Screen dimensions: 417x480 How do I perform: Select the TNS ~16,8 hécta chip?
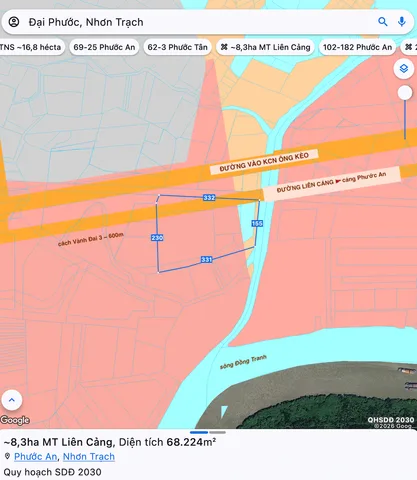pos(31,47)
